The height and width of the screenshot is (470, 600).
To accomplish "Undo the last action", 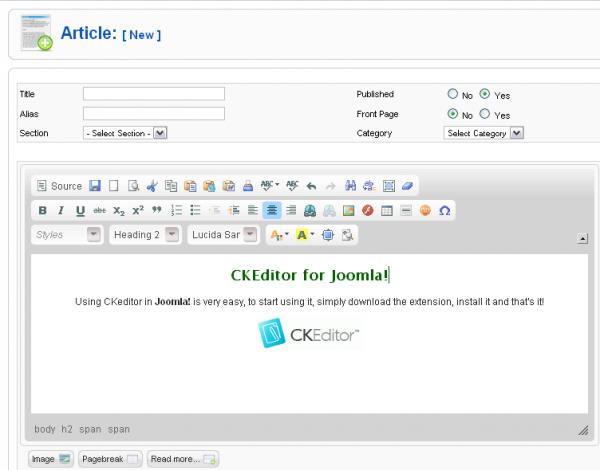I will [311, 186].
